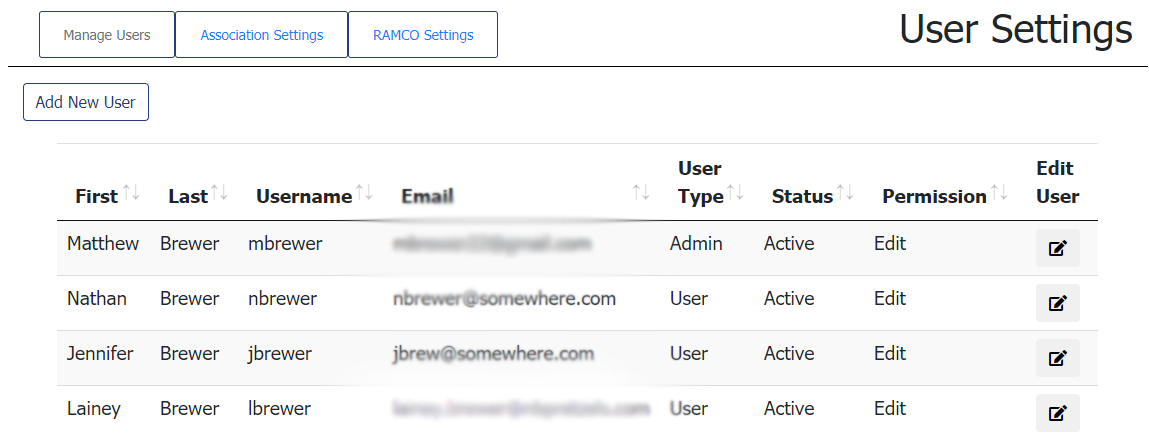Image resolution: width=1149 pixels, height=433 pixels.
Task: Click the nbrewer@somewhere.com email cell
Action: [x=504, y=299]
